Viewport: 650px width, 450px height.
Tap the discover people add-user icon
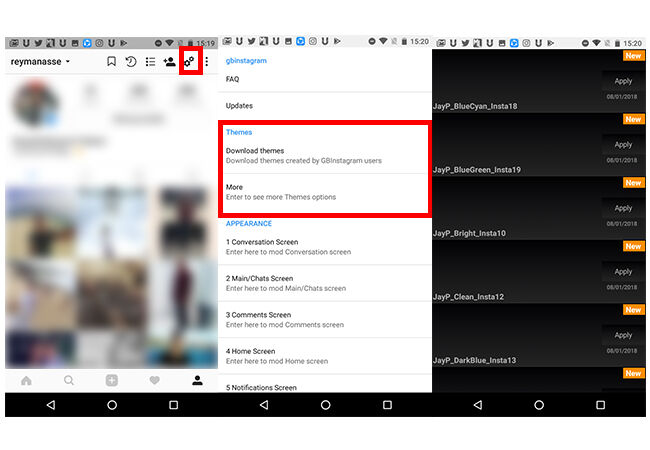click(x=169, y=62)
